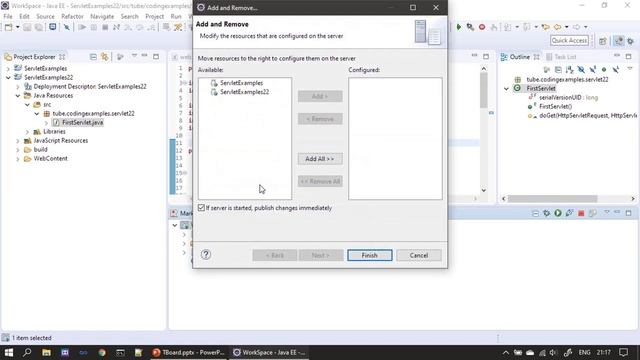Click the red stop toolbar icon
The width and height of the screenshot is (640, 360).
coord(482,27)
